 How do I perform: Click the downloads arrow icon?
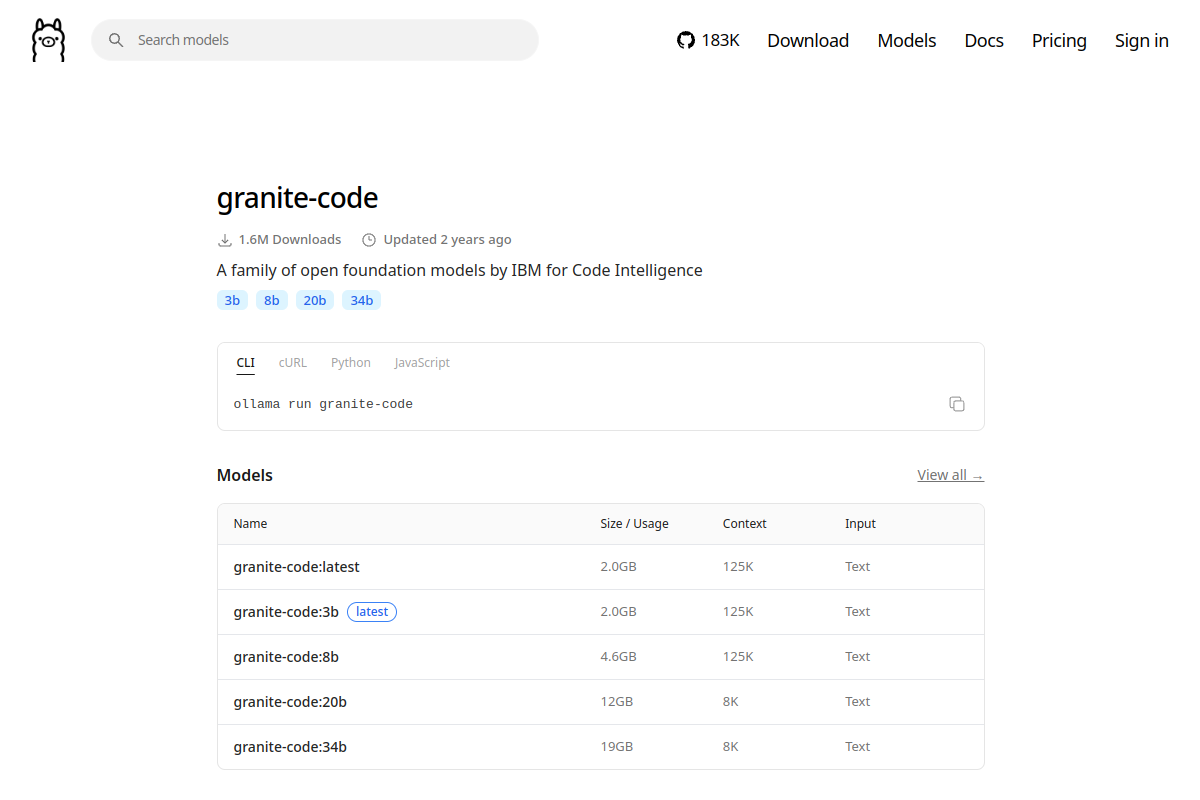point(224,240)
